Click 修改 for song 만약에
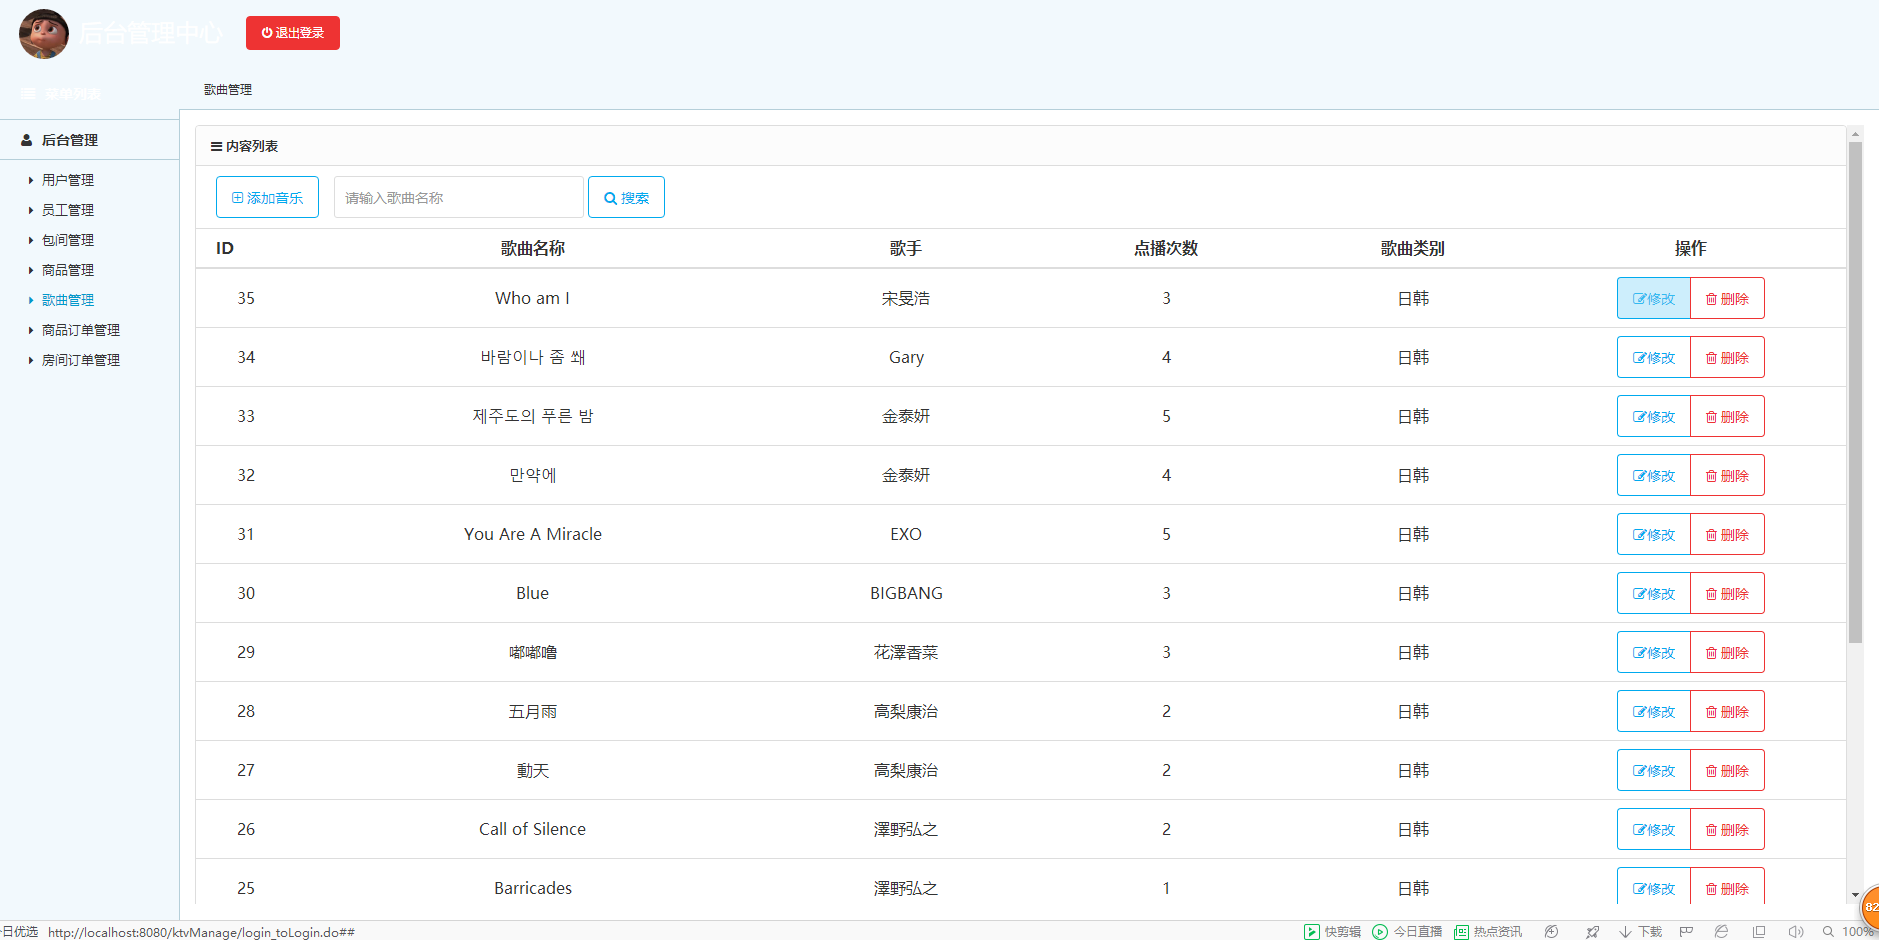1879x940 pixels. (x=1654, y=475)
